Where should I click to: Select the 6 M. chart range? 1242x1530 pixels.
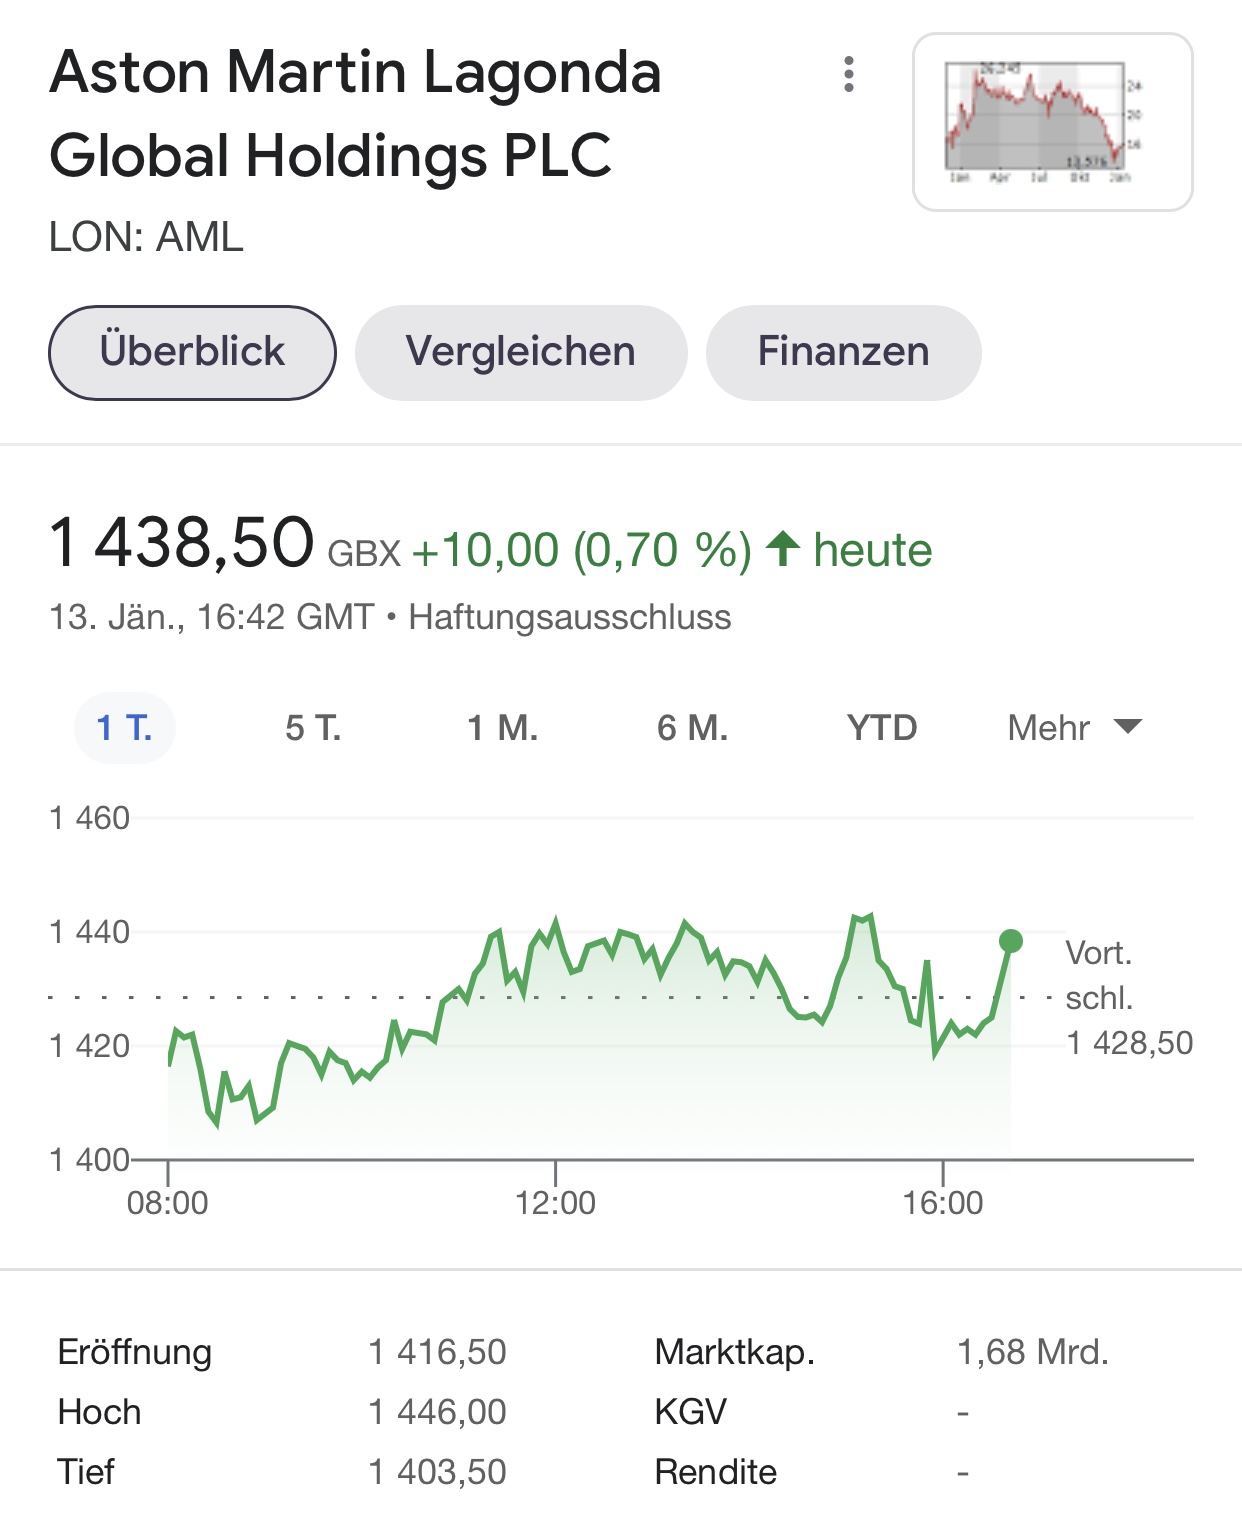coord(692,727)
